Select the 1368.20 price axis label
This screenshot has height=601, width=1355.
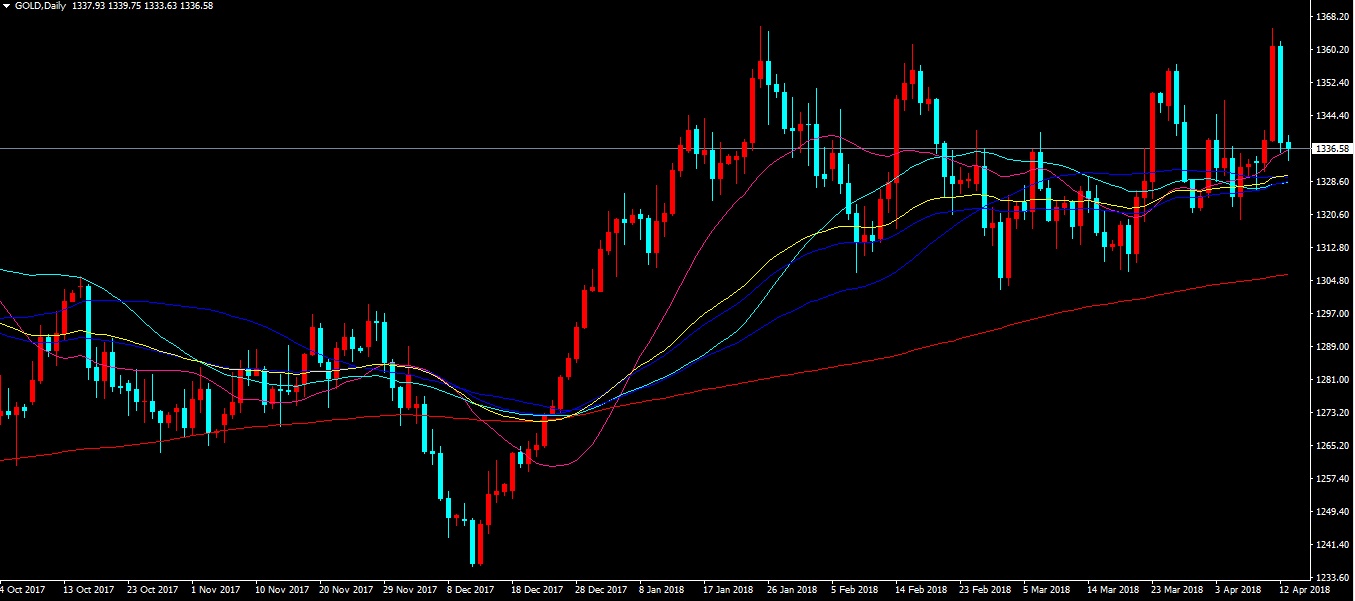point(1334,17)
